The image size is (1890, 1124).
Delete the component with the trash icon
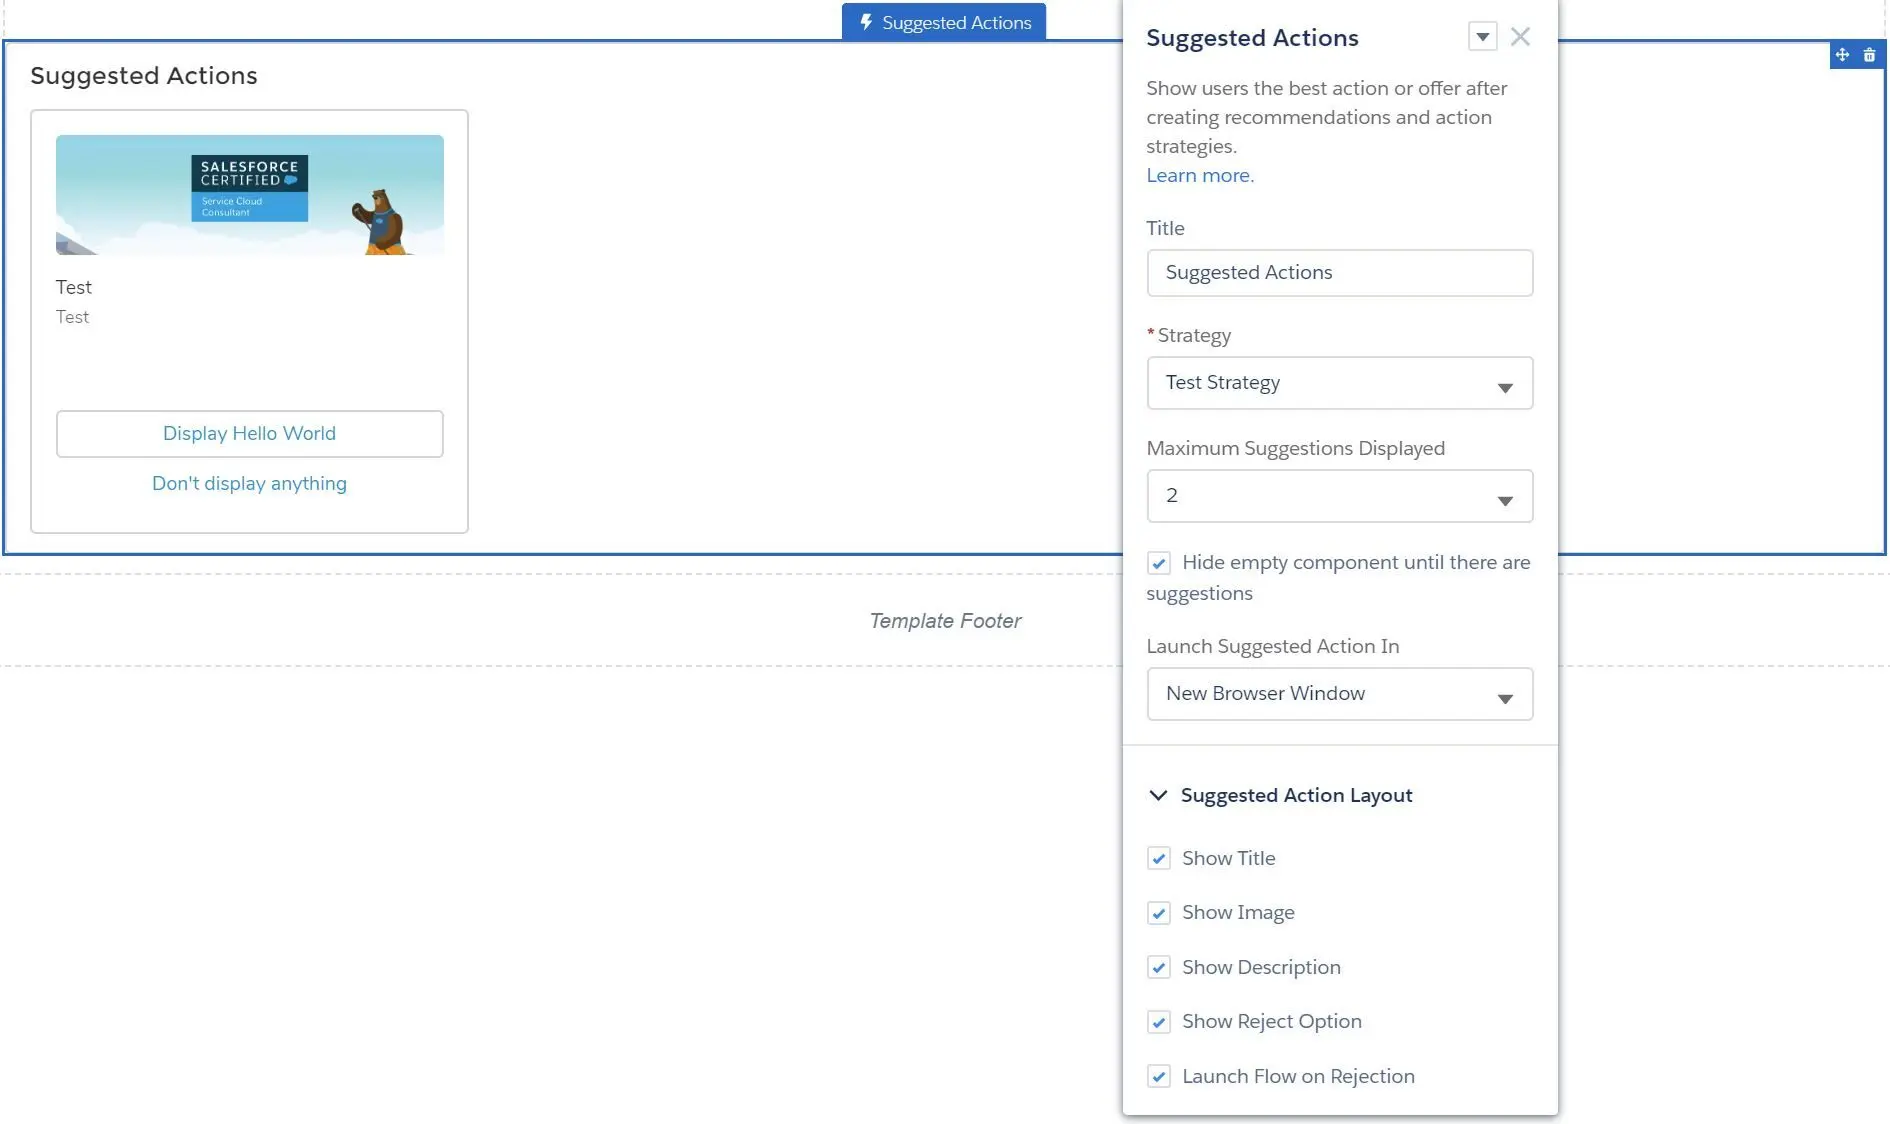[x=1869, y=55]
